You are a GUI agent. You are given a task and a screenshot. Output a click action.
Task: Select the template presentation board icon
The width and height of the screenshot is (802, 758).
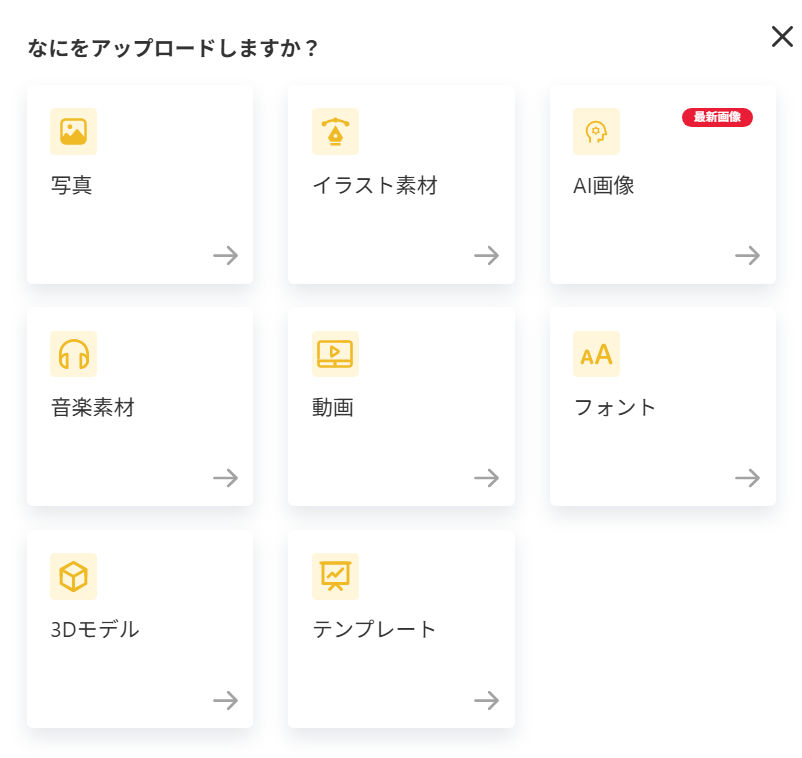pyautogui.click(x=335, y=576)
